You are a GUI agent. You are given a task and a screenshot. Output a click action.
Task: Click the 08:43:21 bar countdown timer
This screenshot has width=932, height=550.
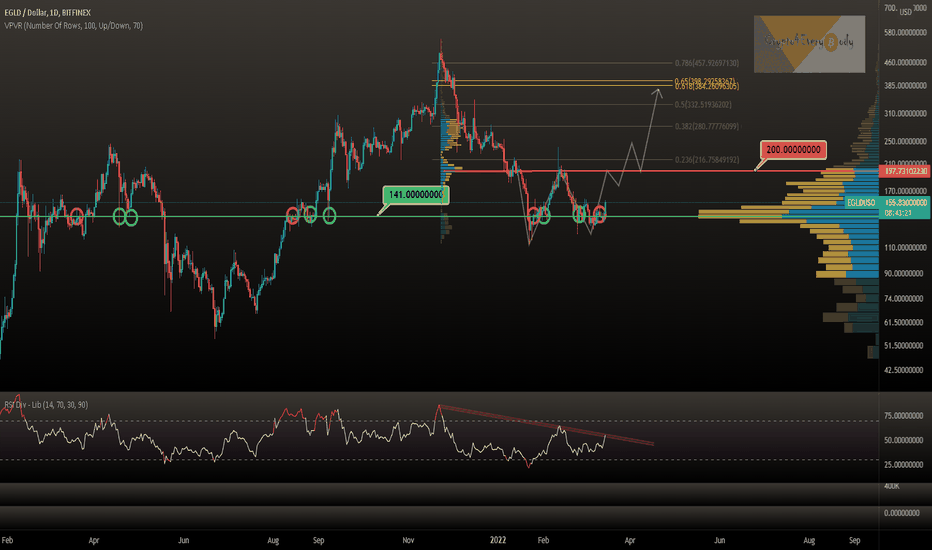pyautogui.click(x=898, y=212)
